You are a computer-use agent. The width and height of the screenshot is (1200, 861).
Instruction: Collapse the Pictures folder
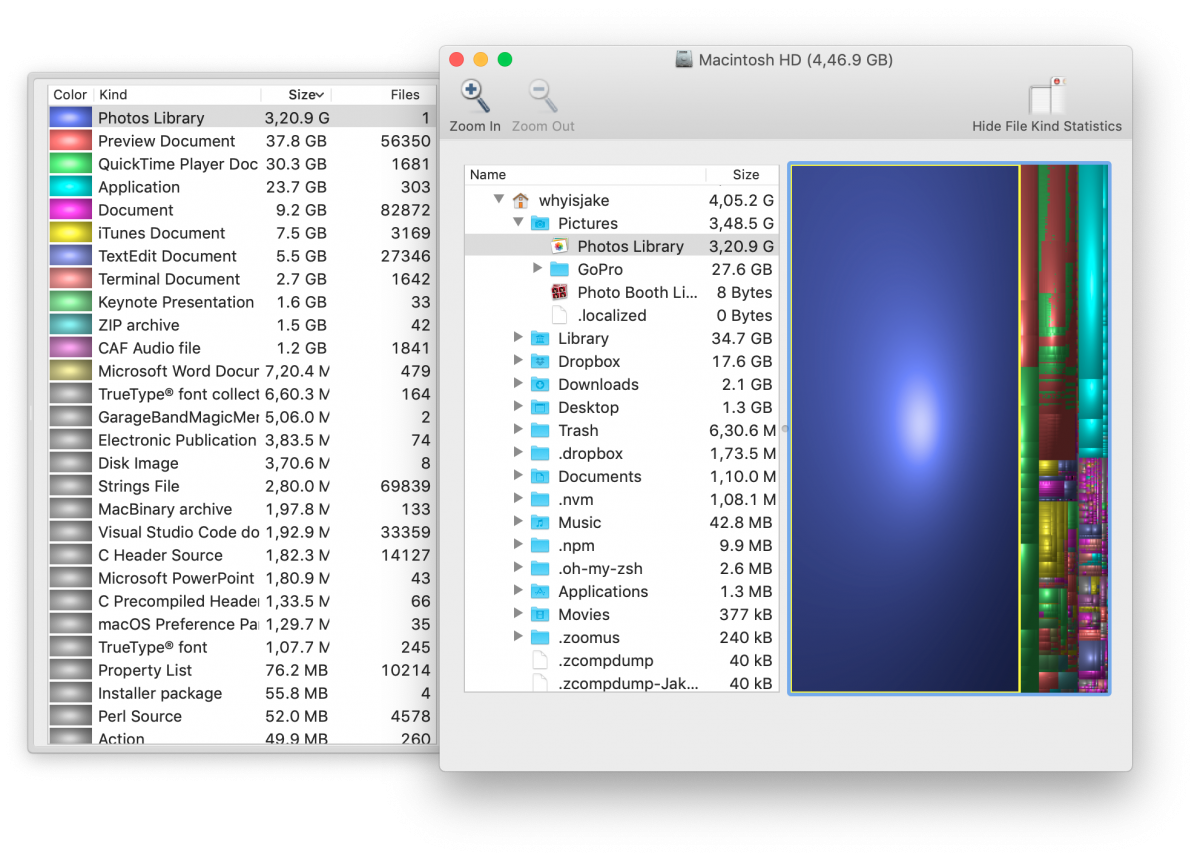click(517, 223)
